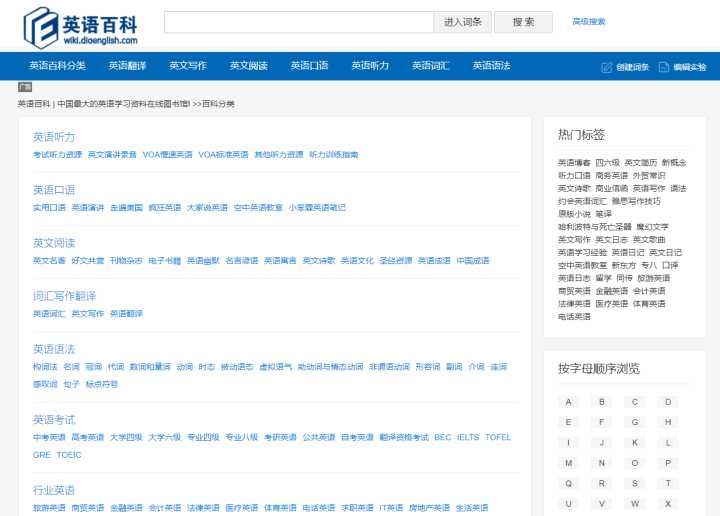The height and width of the screenshot is (516, 720).
Task: Click the 英语听力 category heading
Action: click(54, 137)
